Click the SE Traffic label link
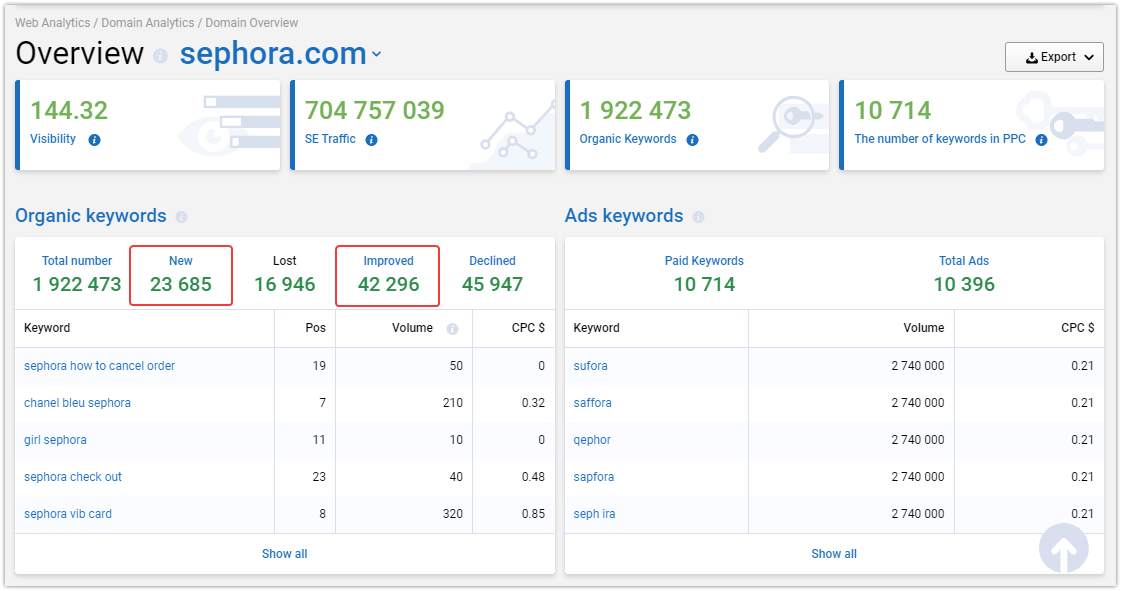The height and width of the screenshot is (591, 1121). tap(330, 139)
